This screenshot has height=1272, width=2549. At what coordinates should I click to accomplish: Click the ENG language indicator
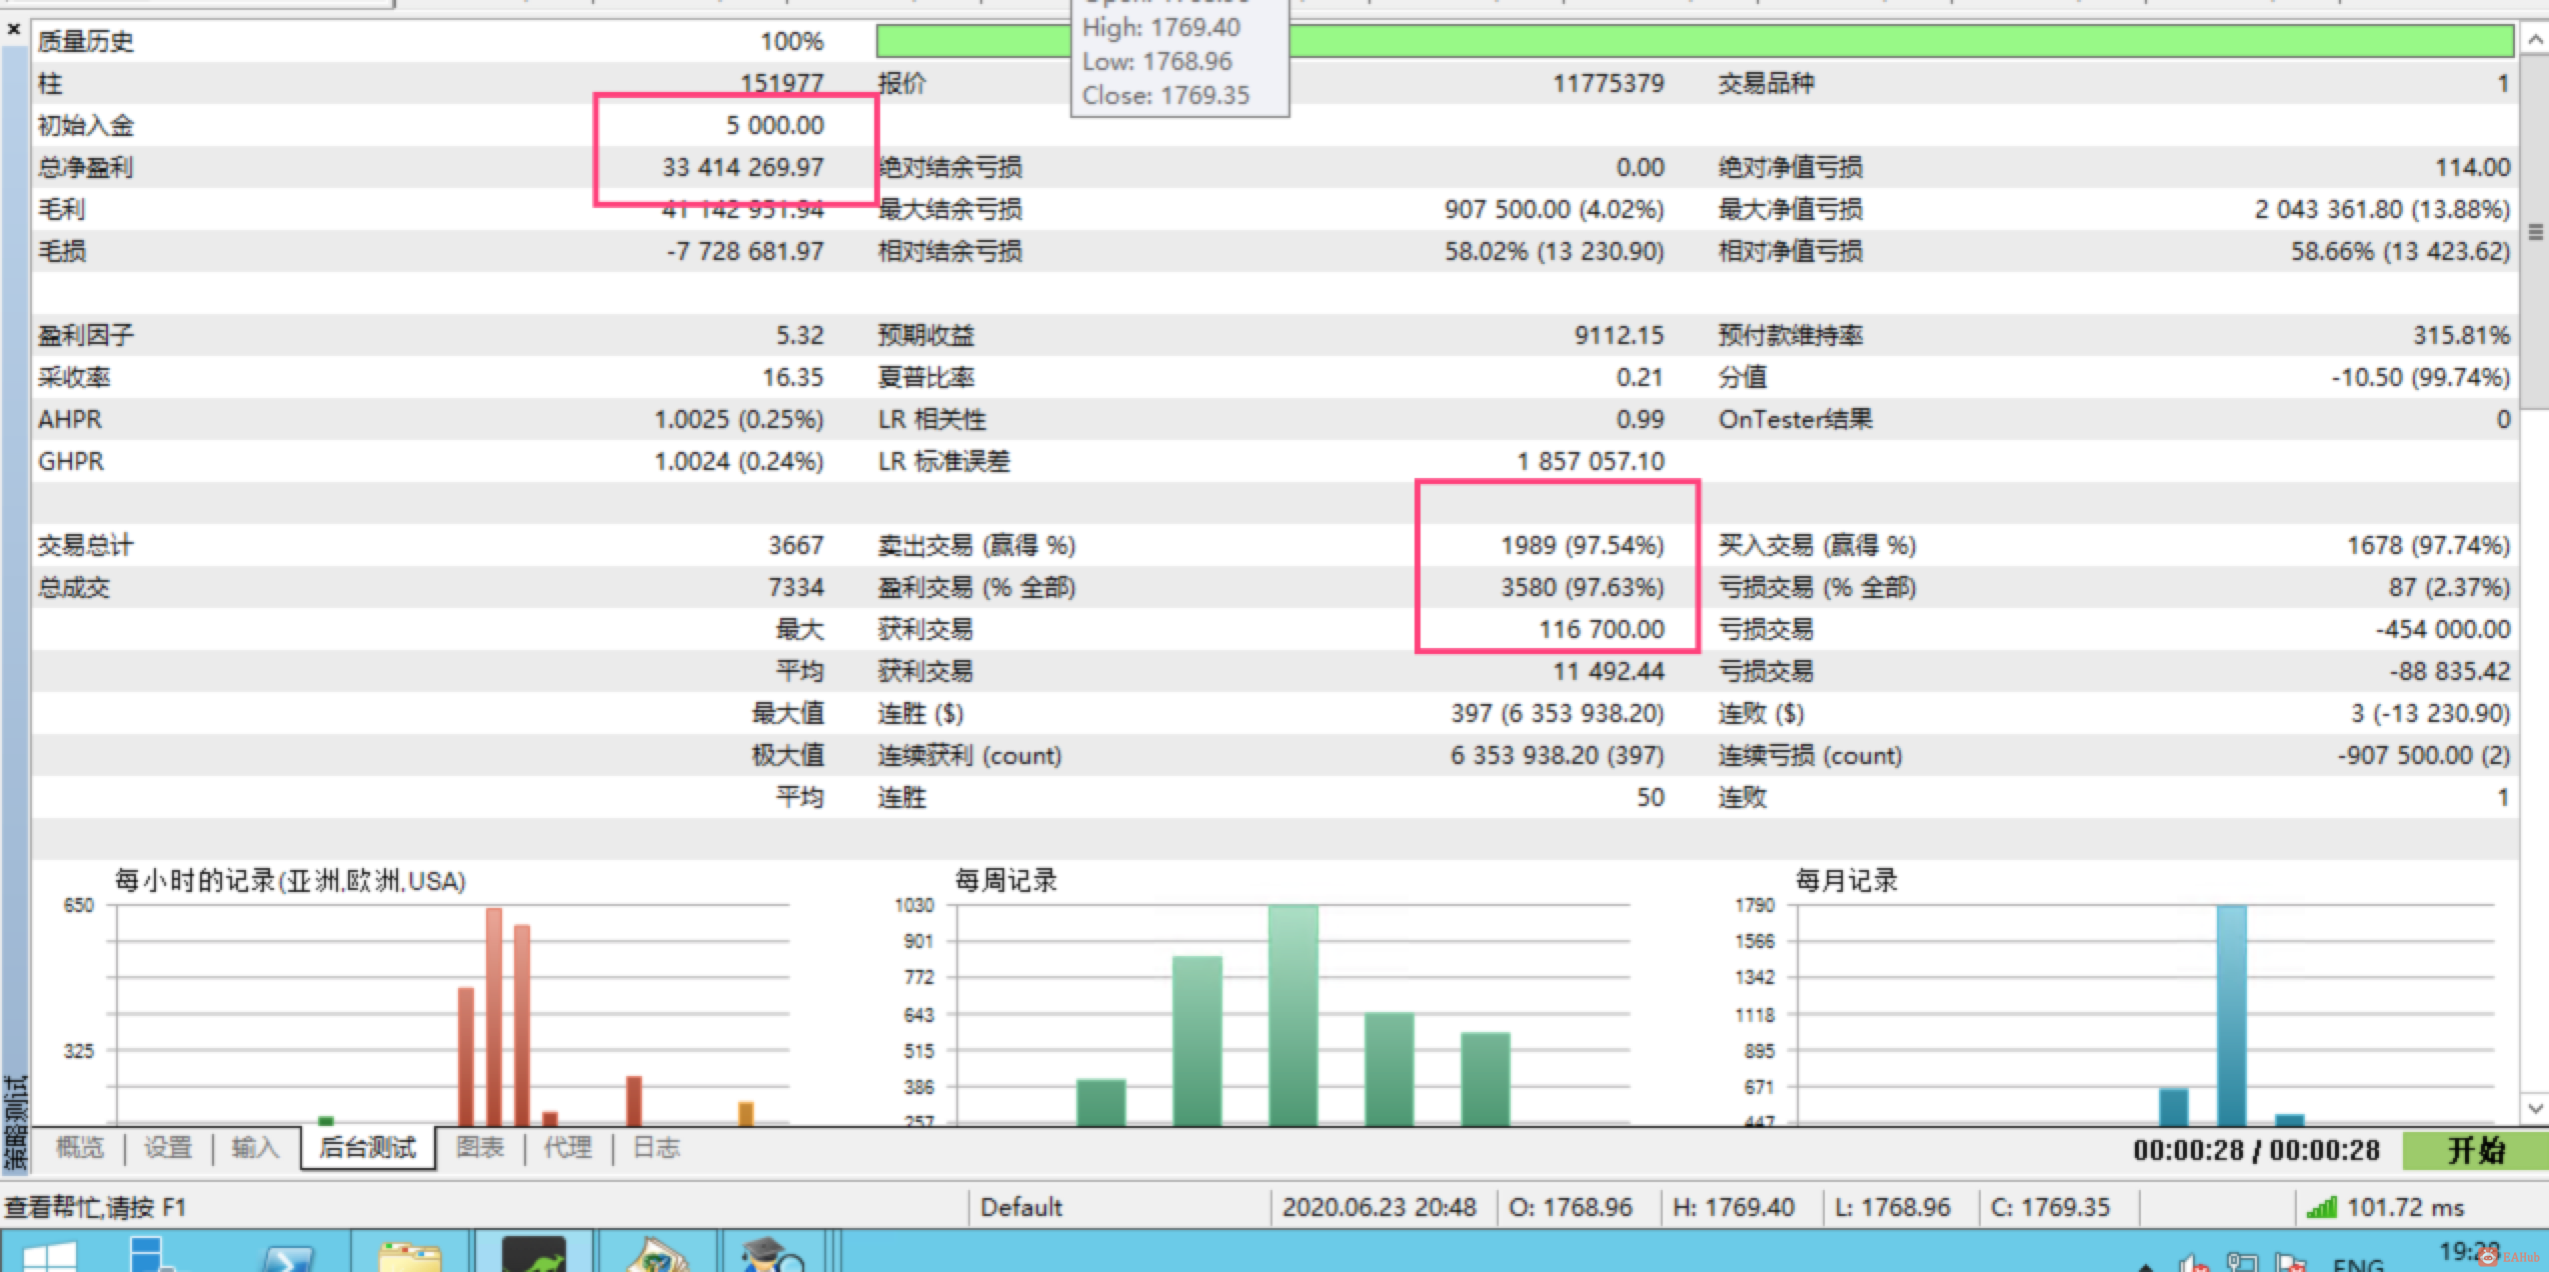[x=2358, y=1265]
